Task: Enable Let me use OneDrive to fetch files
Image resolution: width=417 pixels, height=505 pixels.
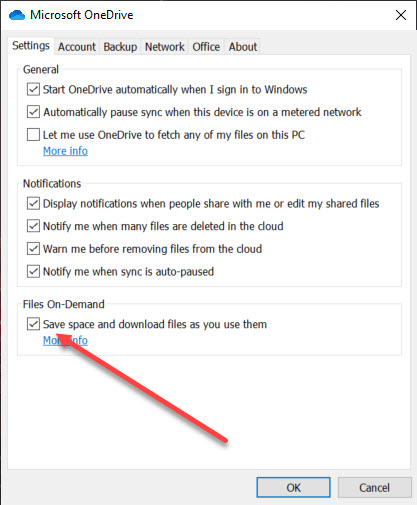Action: pyautogui.click(x=33, y=135)
